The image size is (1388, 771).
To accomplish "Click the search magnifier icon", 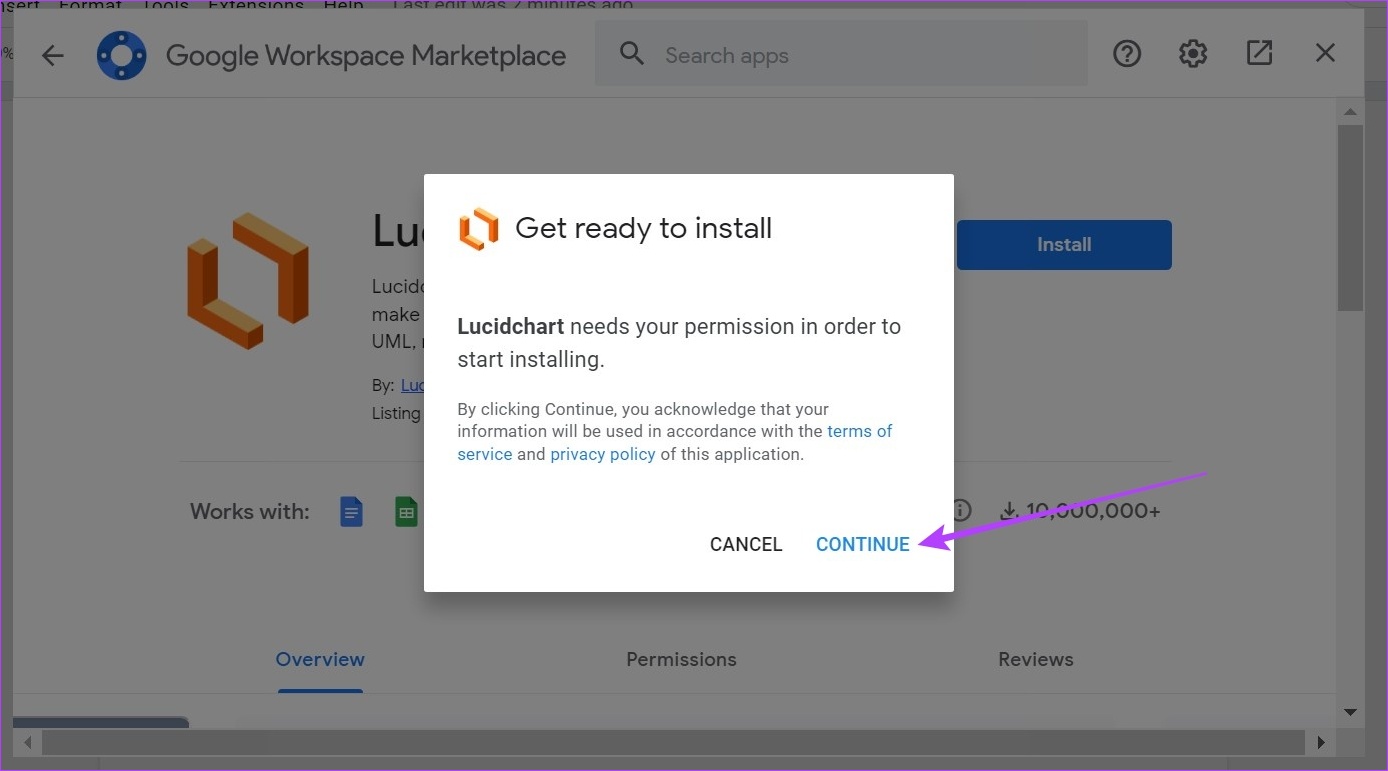I will click(x=632, y=54).
